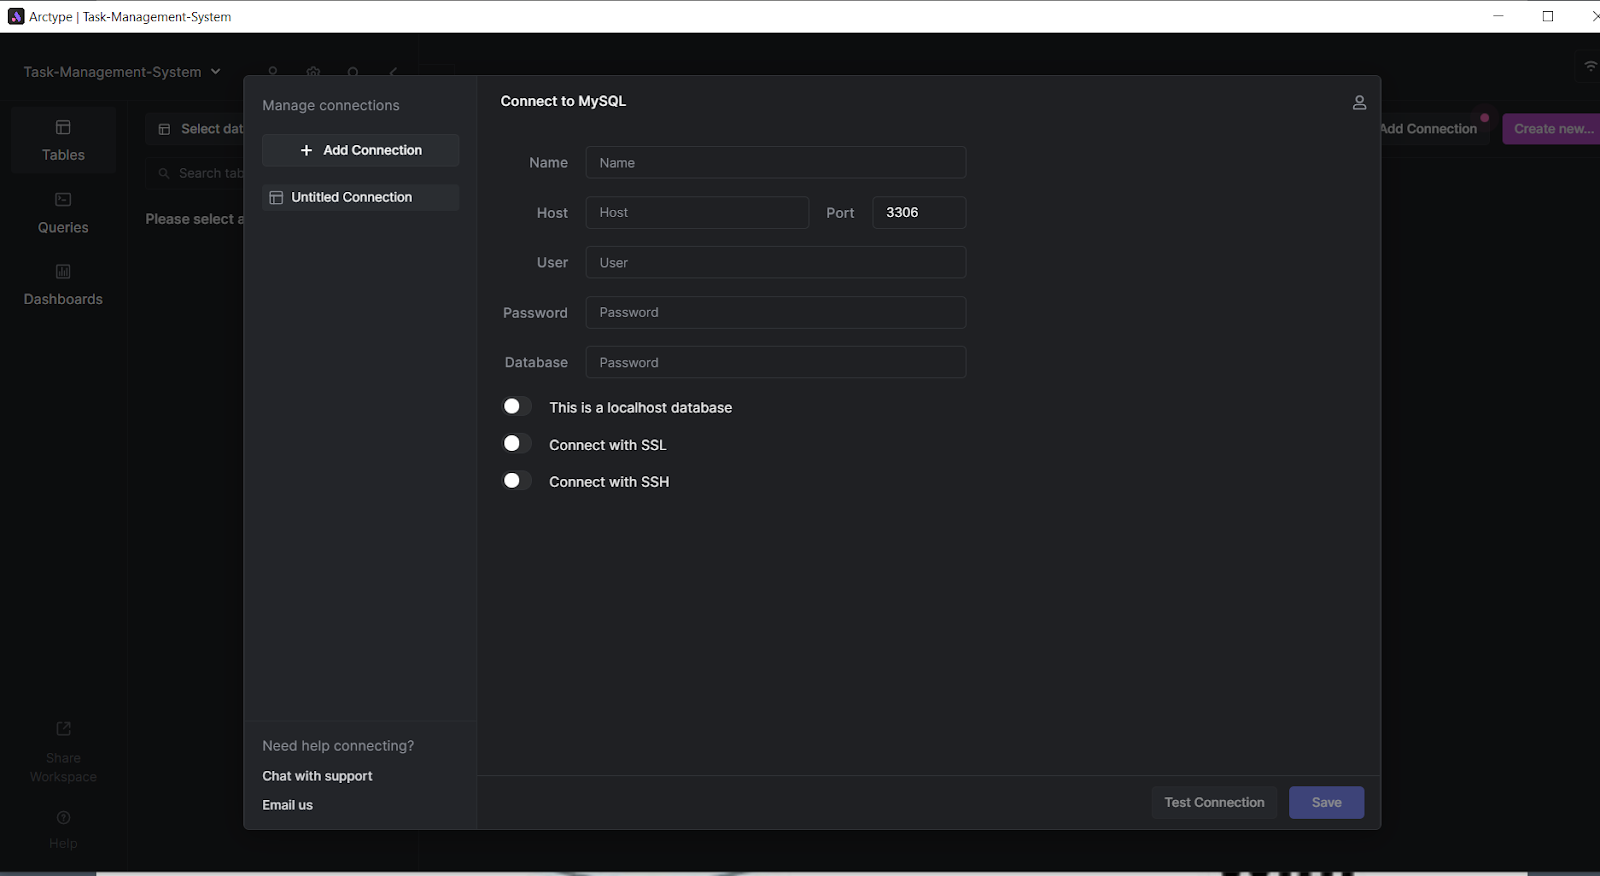
Task: Click the Test Connection button
Action: pos(1214,802)
